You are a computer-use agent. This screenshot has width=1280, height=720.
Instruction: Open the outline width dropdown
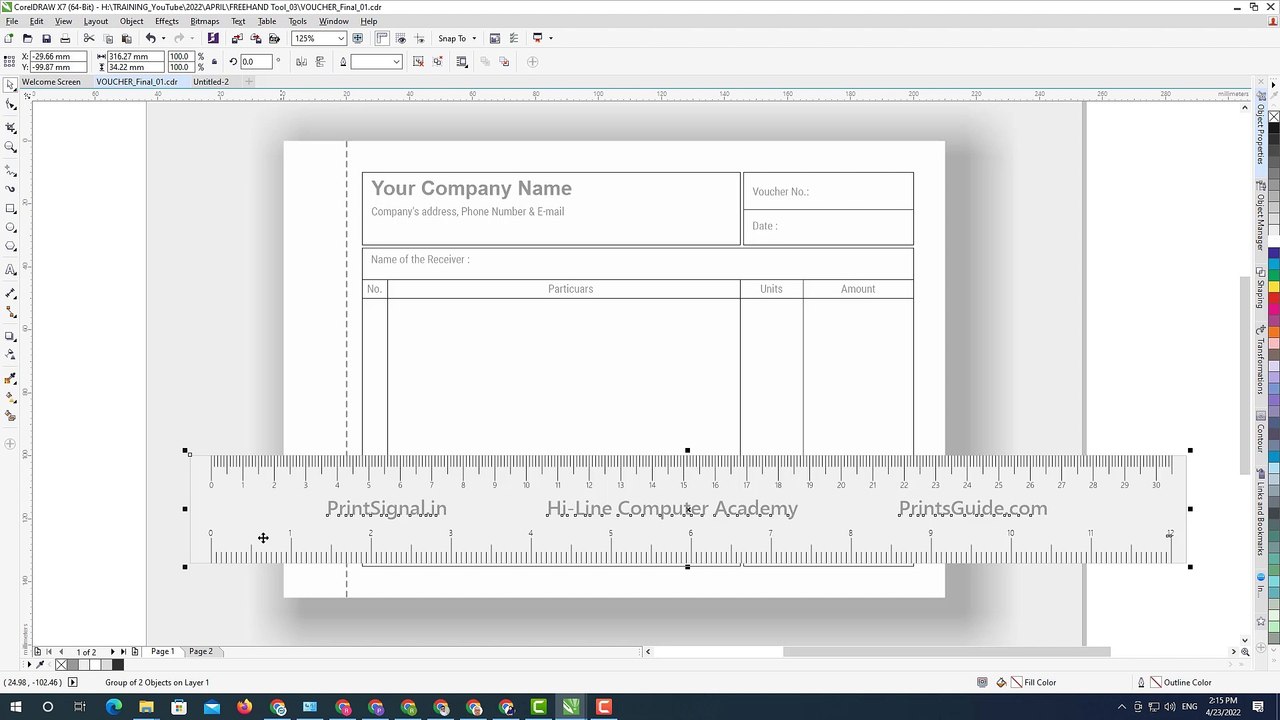pos(396,62)
